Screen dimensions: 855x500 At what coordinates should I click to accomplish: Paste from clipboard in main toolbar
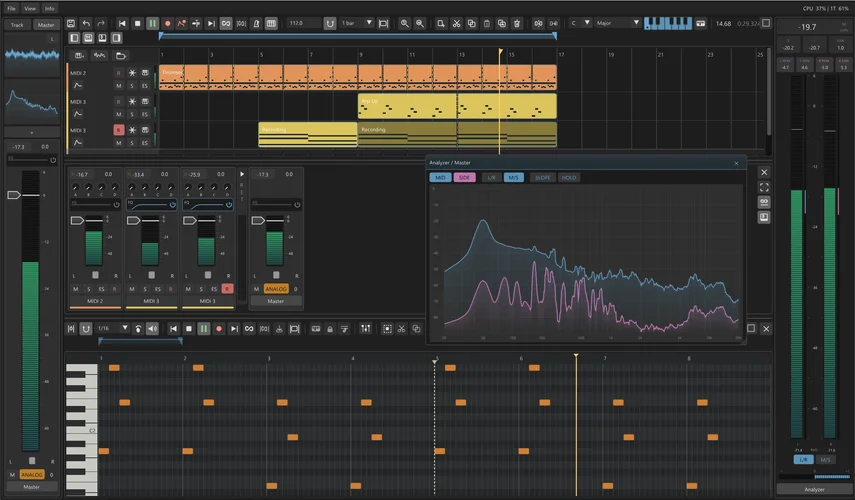coord(487,23)
